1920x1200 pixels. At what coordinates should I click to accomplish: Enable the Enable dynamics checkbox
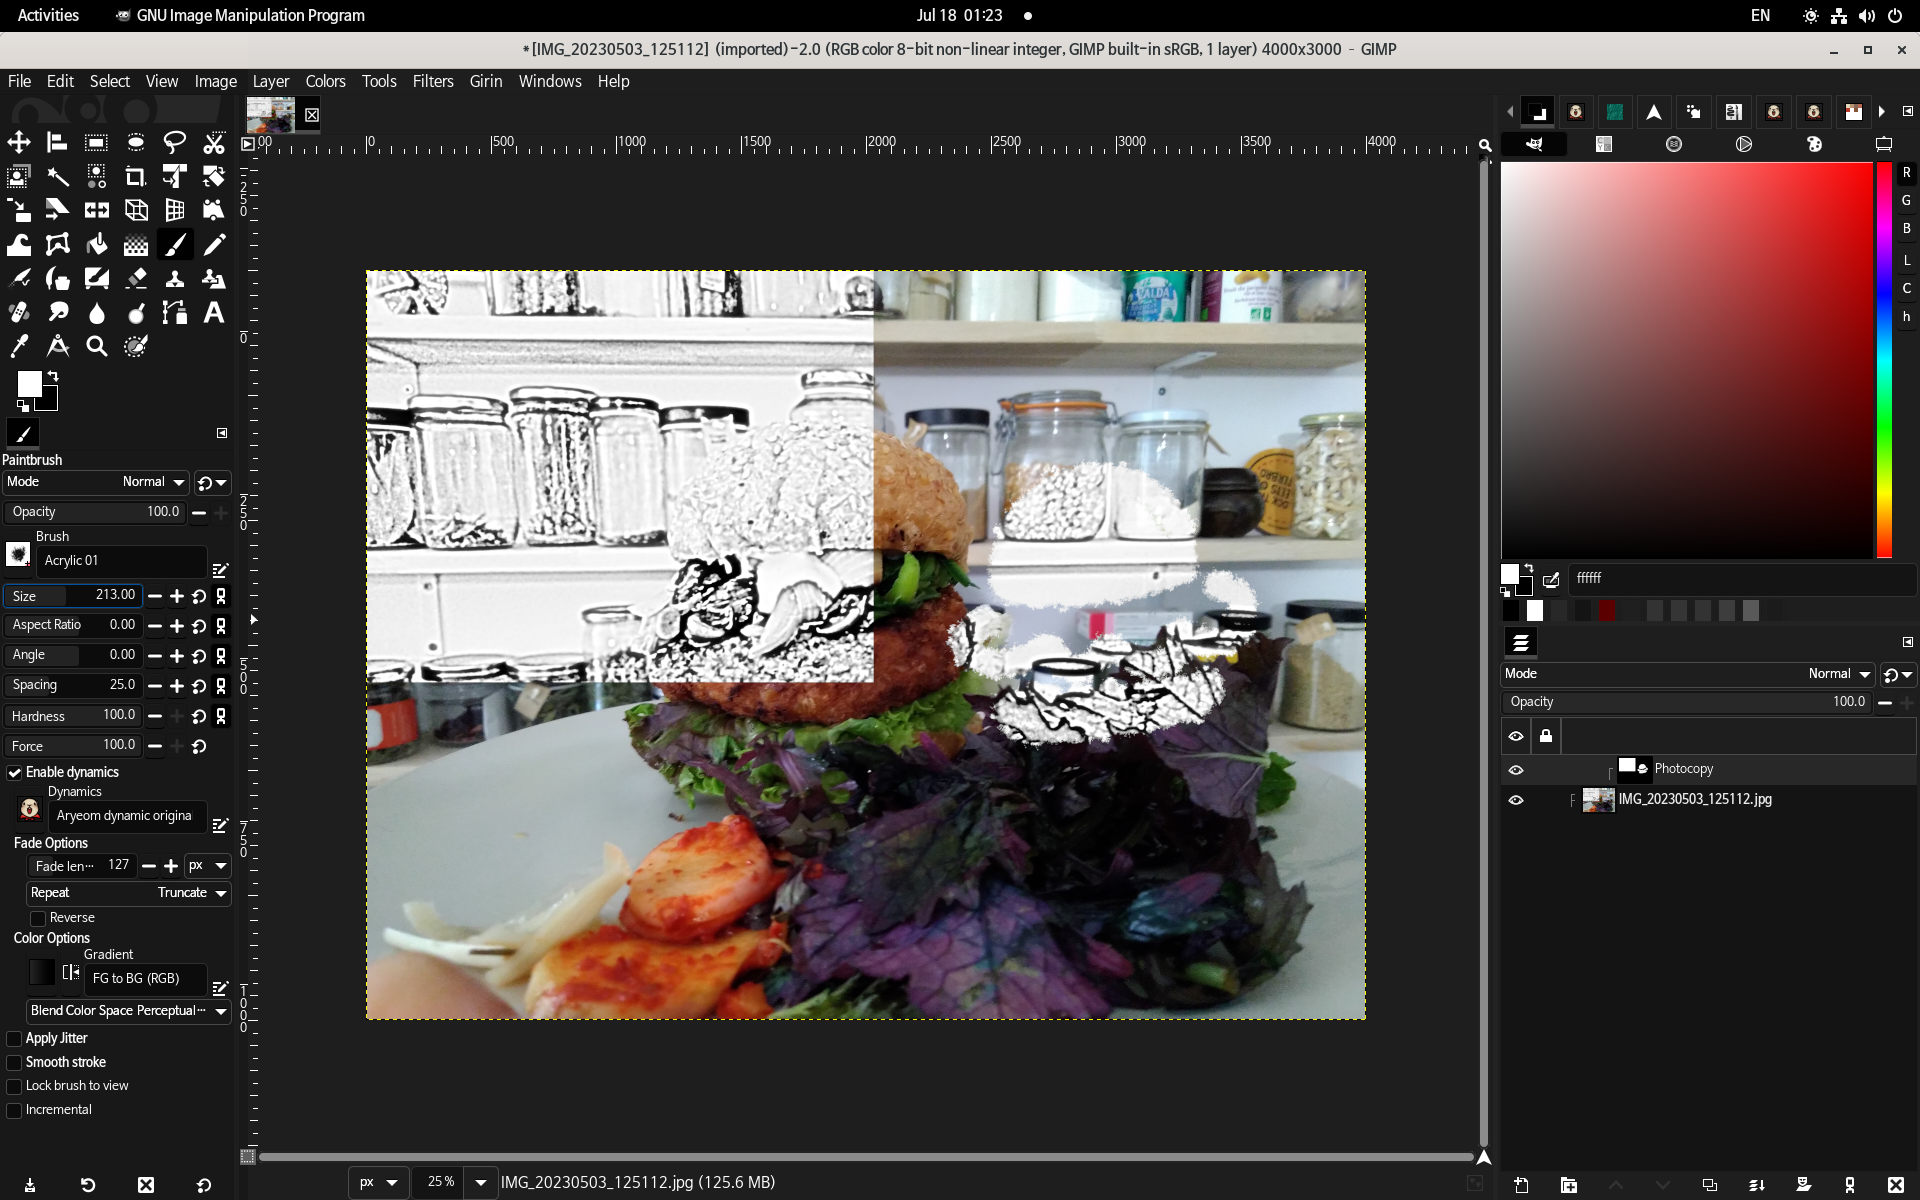click(x=15, y=771)
